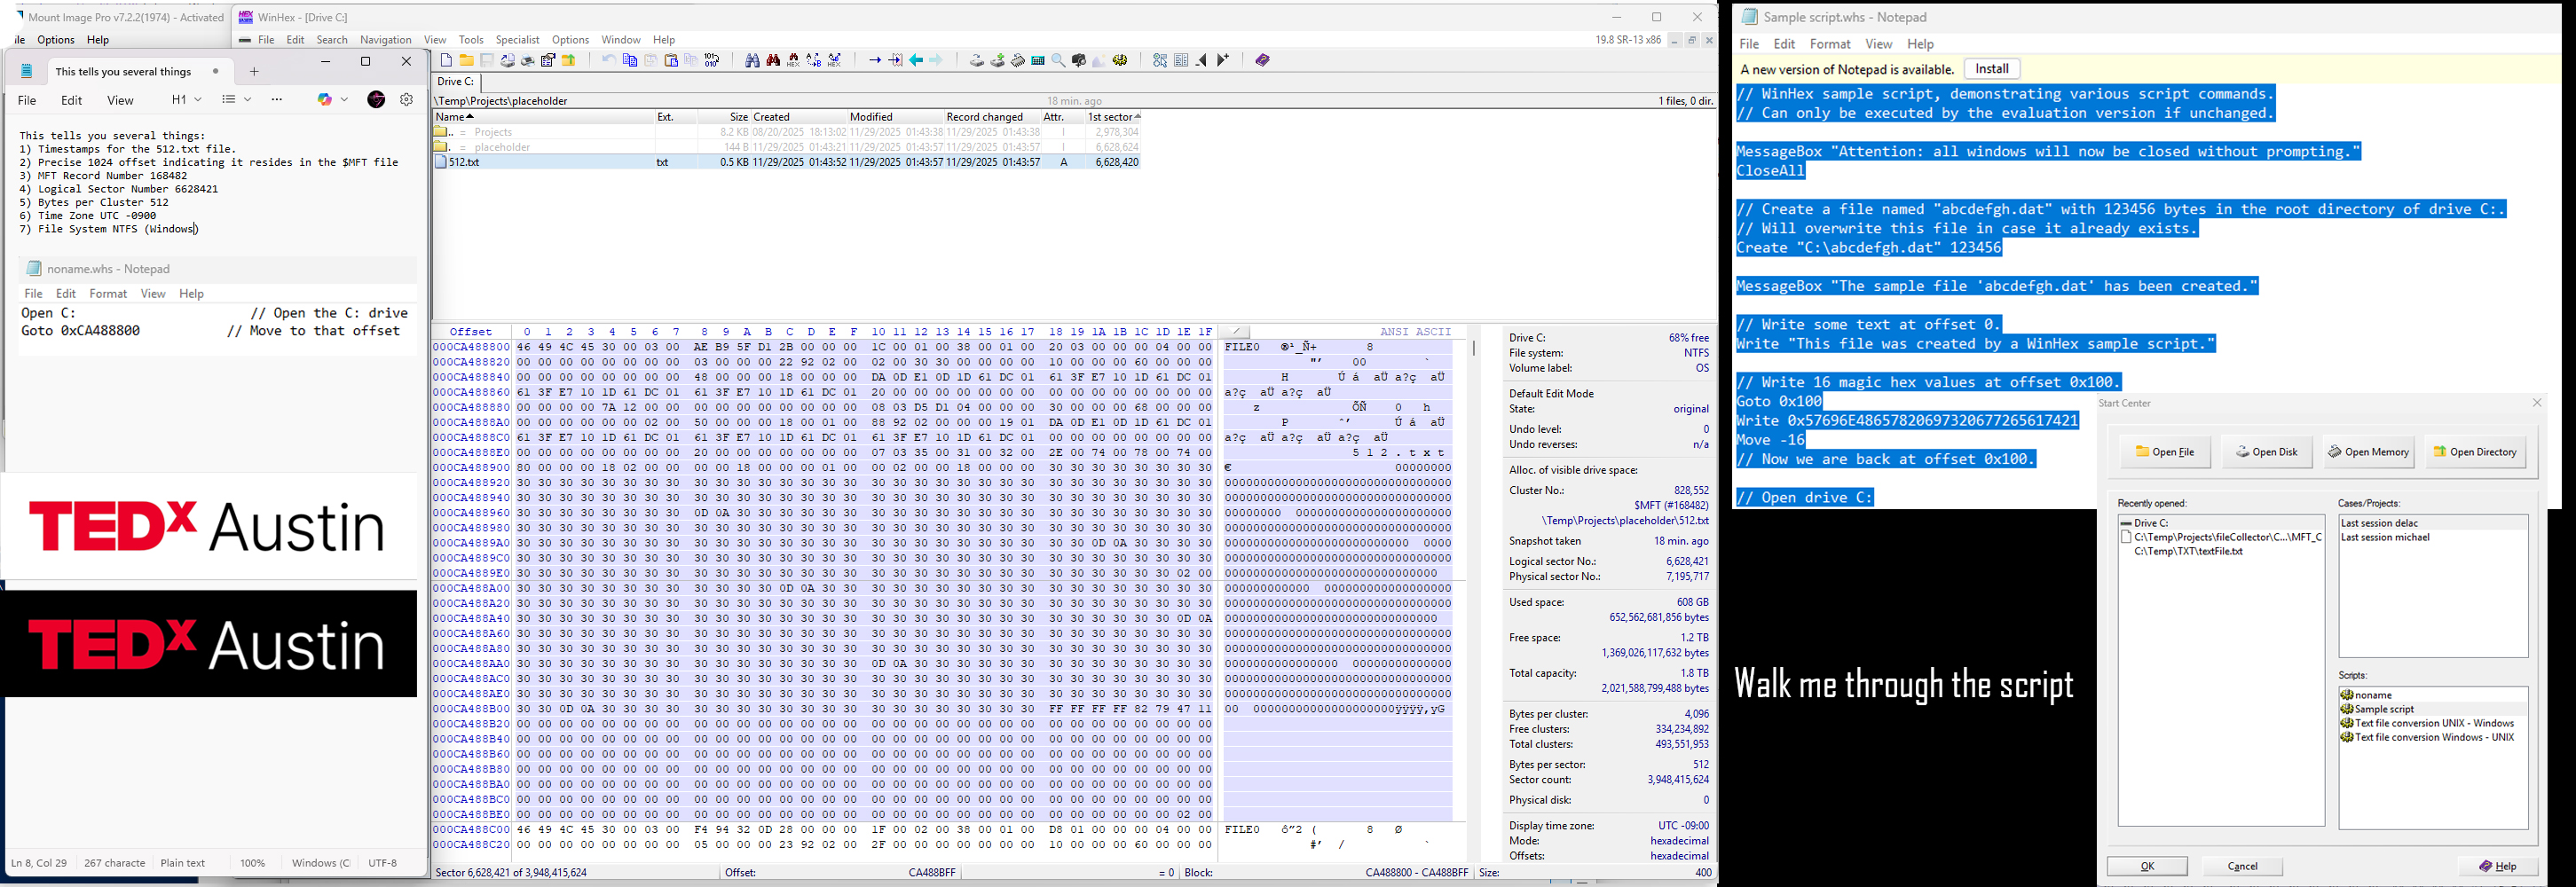
Task: Open the Go To Offset arrow tool
Action: (874, 61)
